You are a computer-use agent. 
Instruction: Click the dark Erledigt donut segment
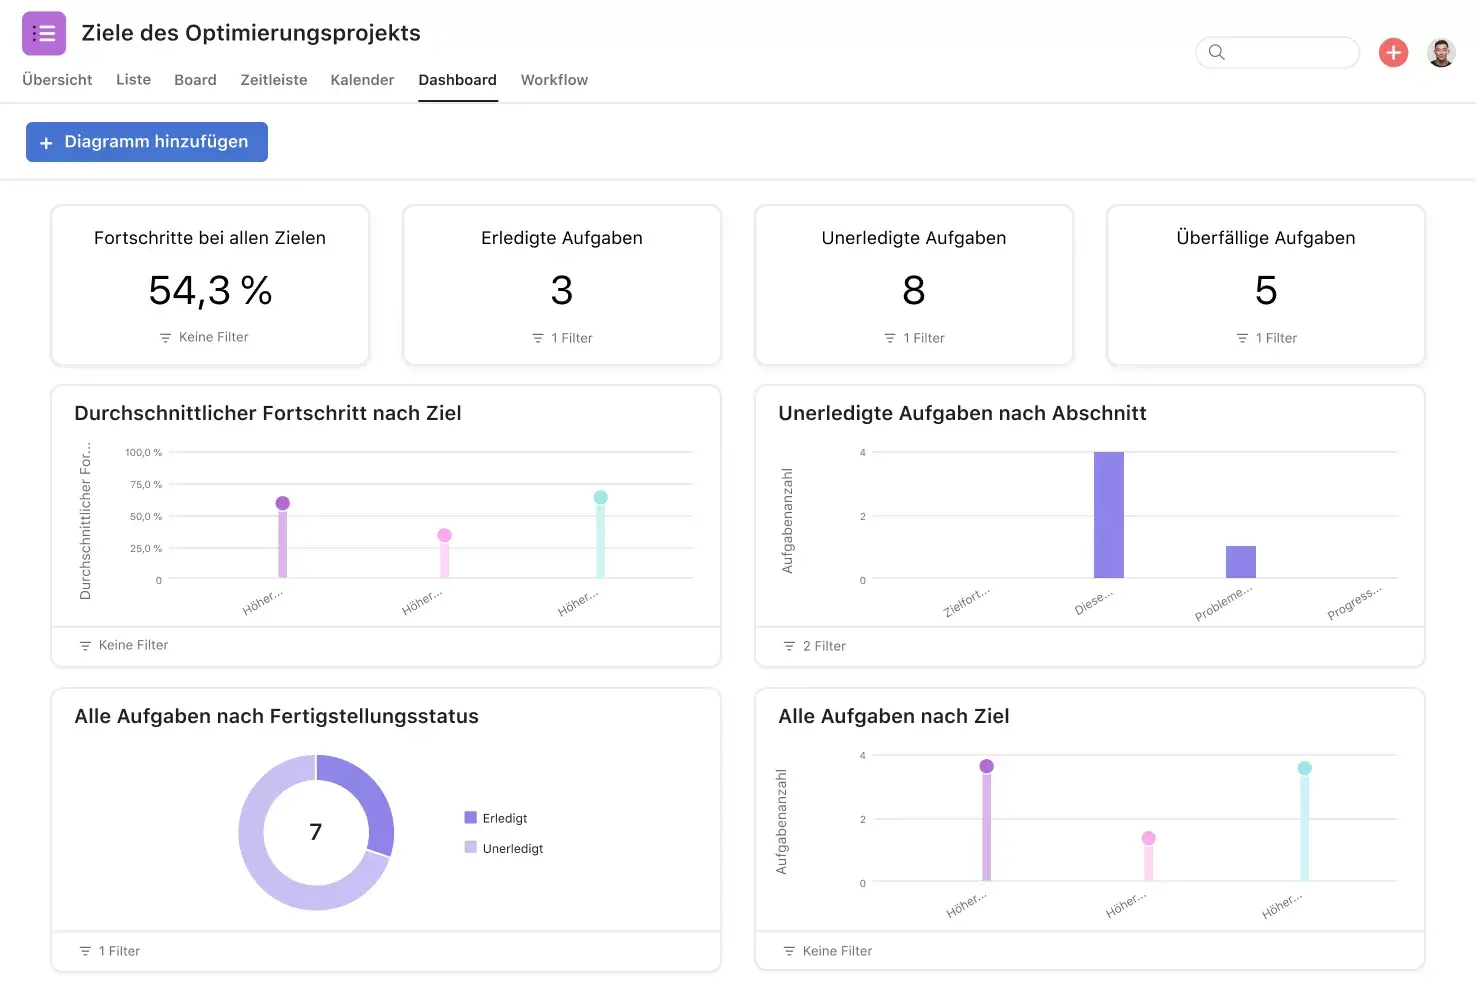(369, 798)
